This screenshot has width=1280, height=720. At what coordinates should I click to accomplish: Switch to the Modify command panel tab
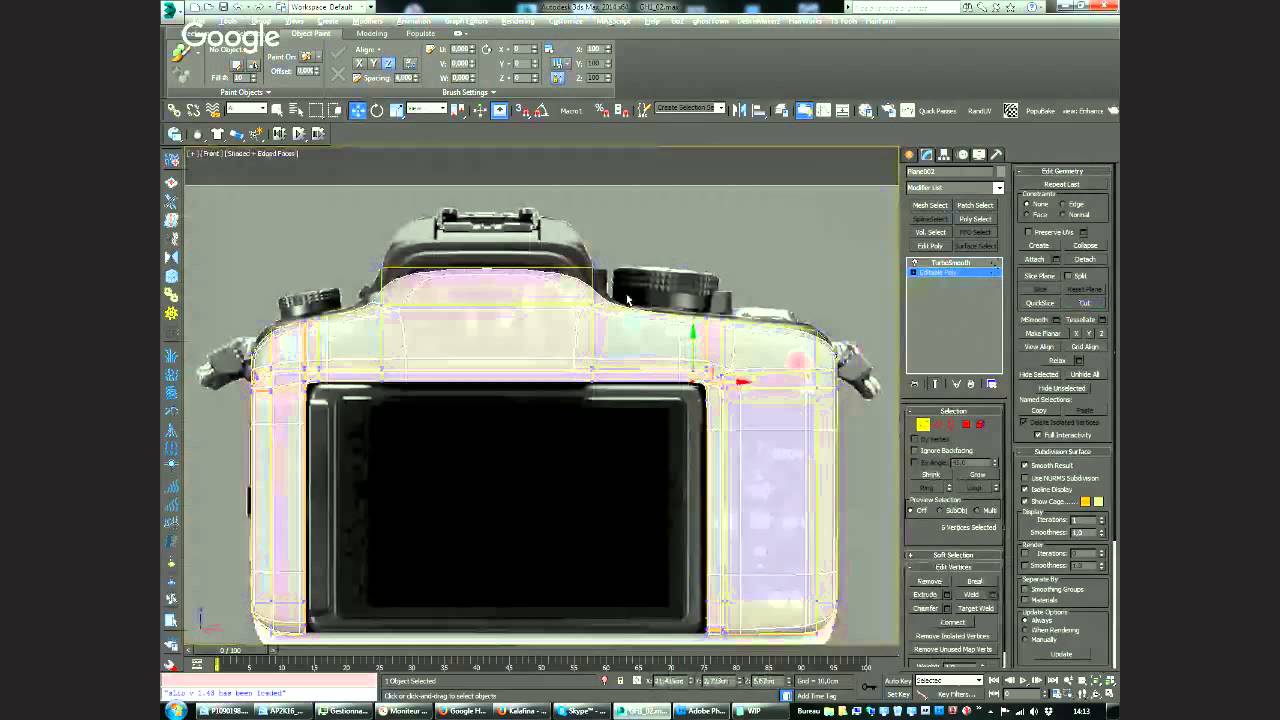[927, 155]
